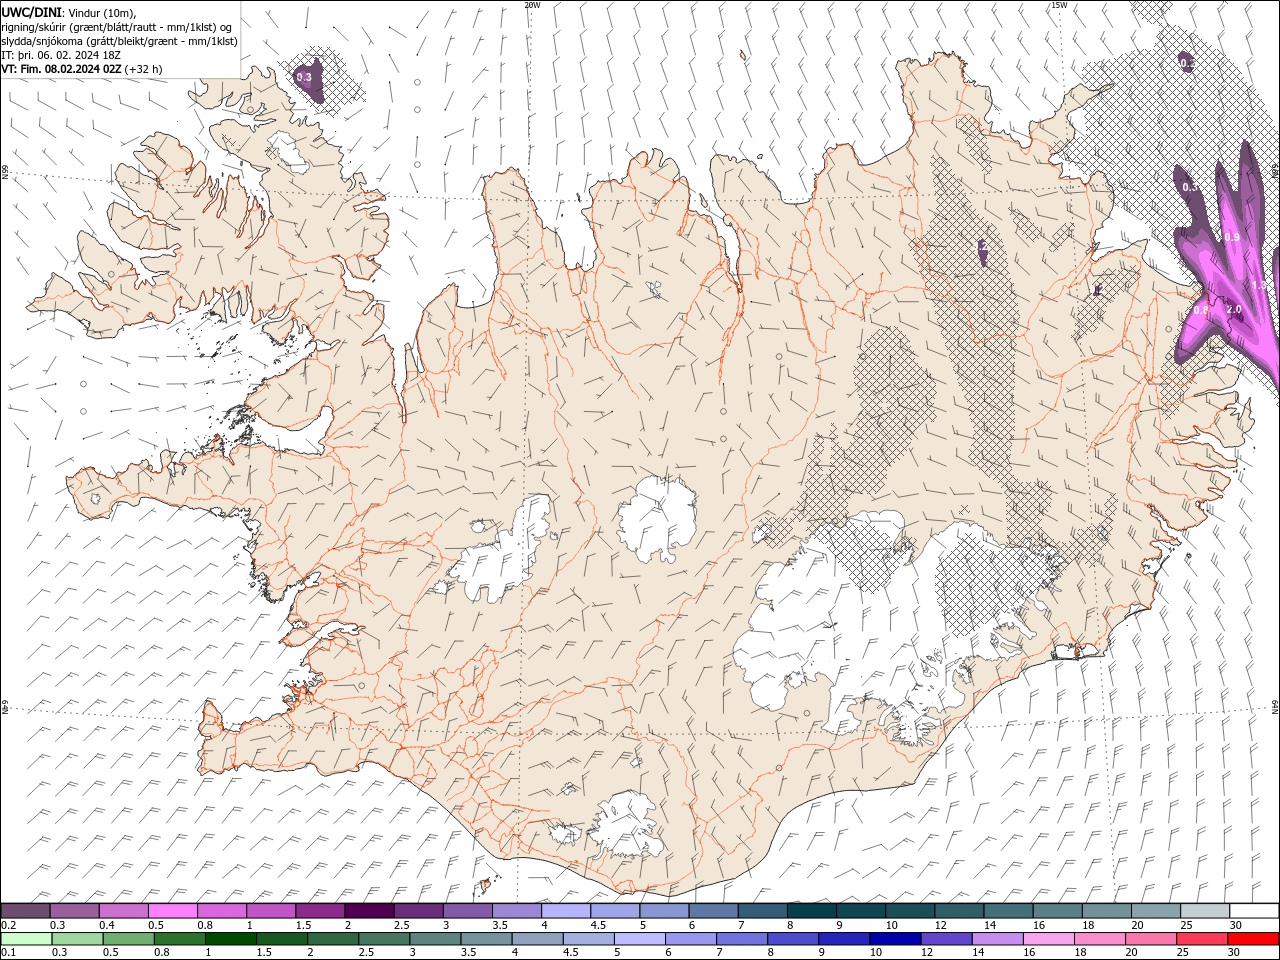Viewport: 1280px width, 960px height.
Task: Click the 0.3 value on eastern offshore plume
Action: pos(1190,187)
